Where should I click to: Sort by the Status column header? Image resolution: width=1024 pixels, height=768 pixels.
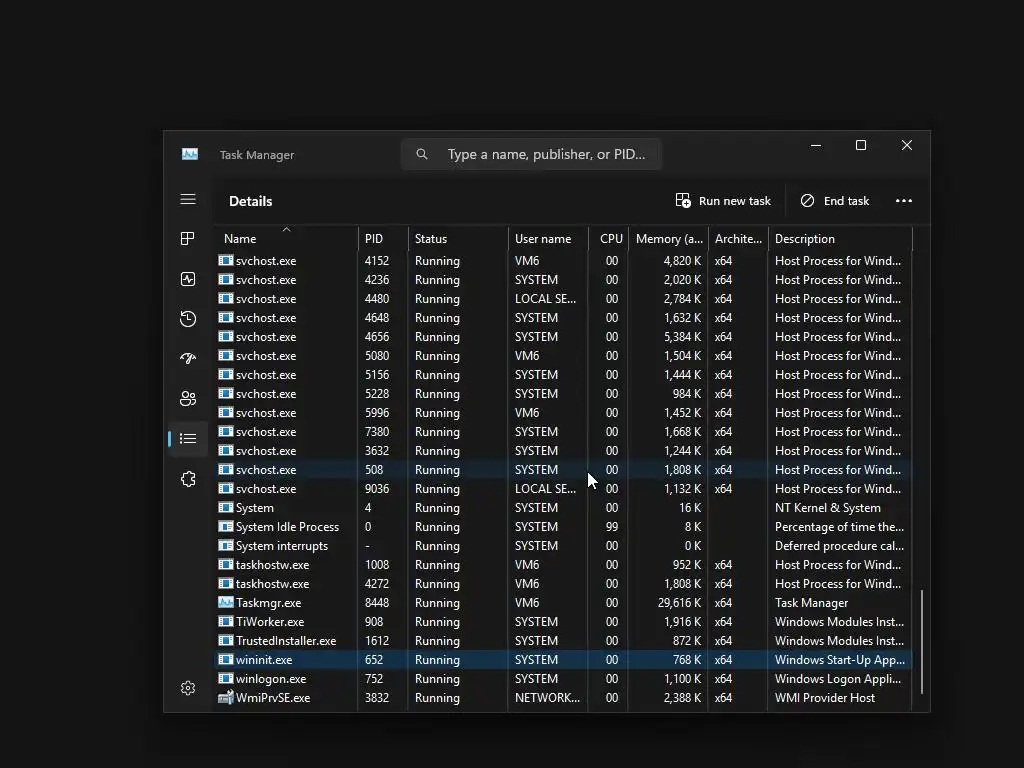pyautogui.click(x=458, y=238)
